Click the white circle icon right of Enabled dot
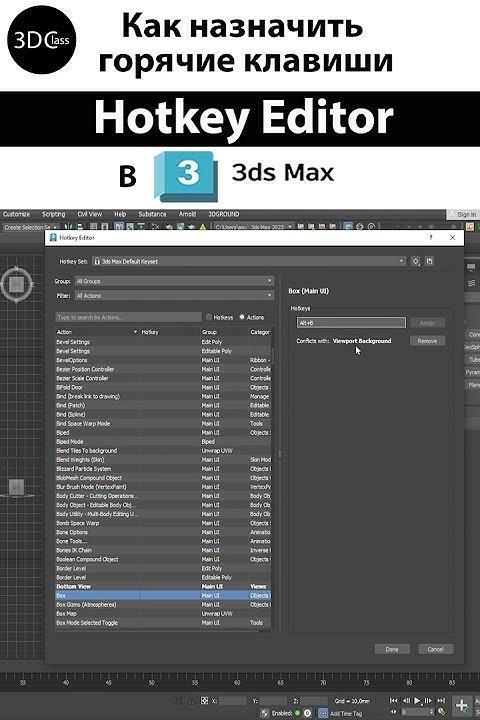Image resolution: width=480 pixels, height=720 pixels. [307, 713]
